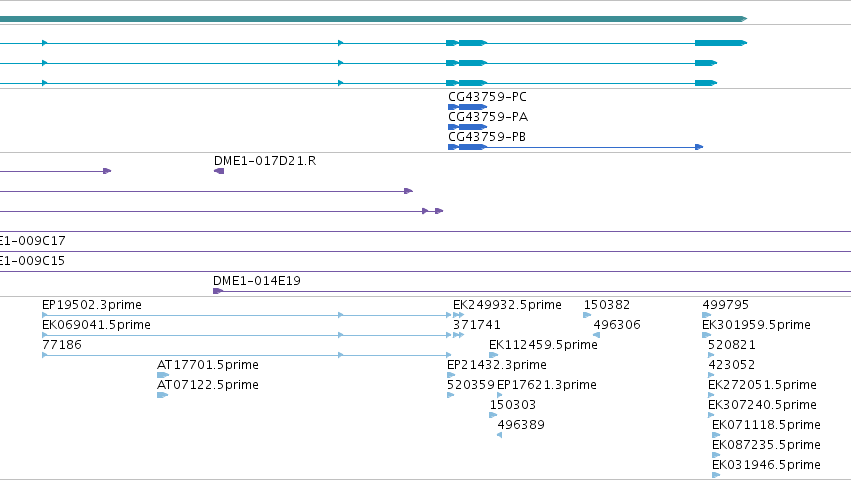This screenshot has height=480, width=851.
Task: Click the 150382 light blue arrow glyph
Action: [x=587, y=315]
